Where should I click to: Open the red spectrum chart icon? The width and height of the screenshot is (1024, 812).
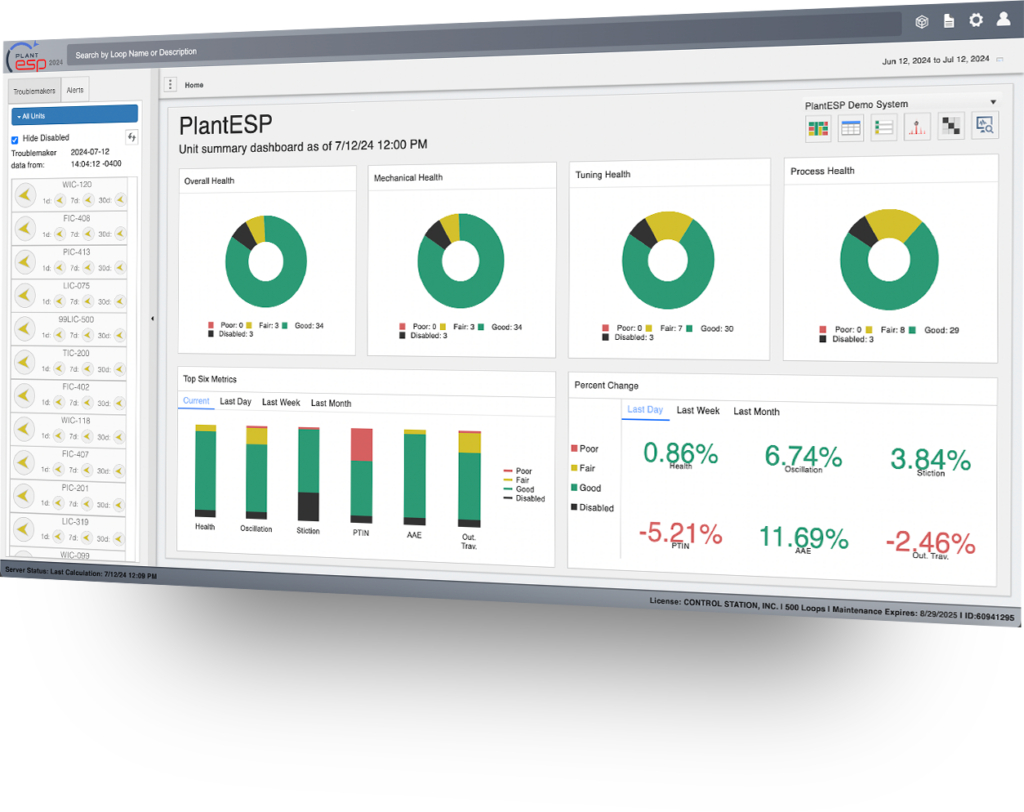[917, 126]
